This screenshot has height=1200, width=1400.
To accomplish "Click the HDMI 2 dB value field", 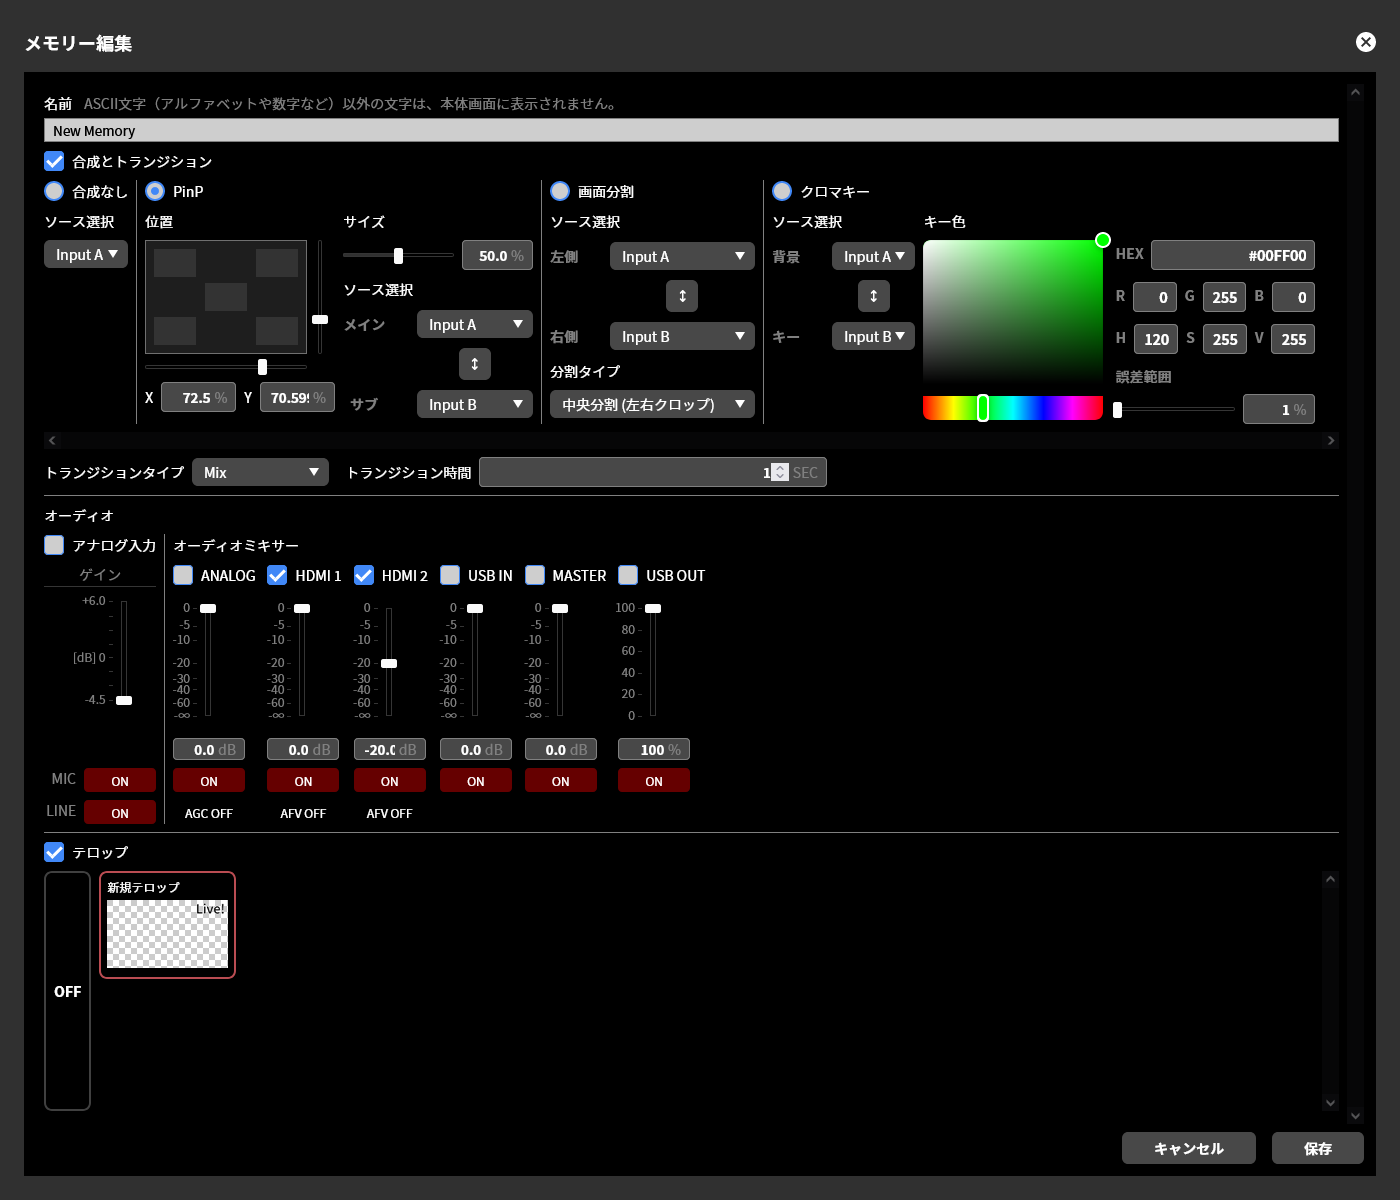I will [390, 749].
